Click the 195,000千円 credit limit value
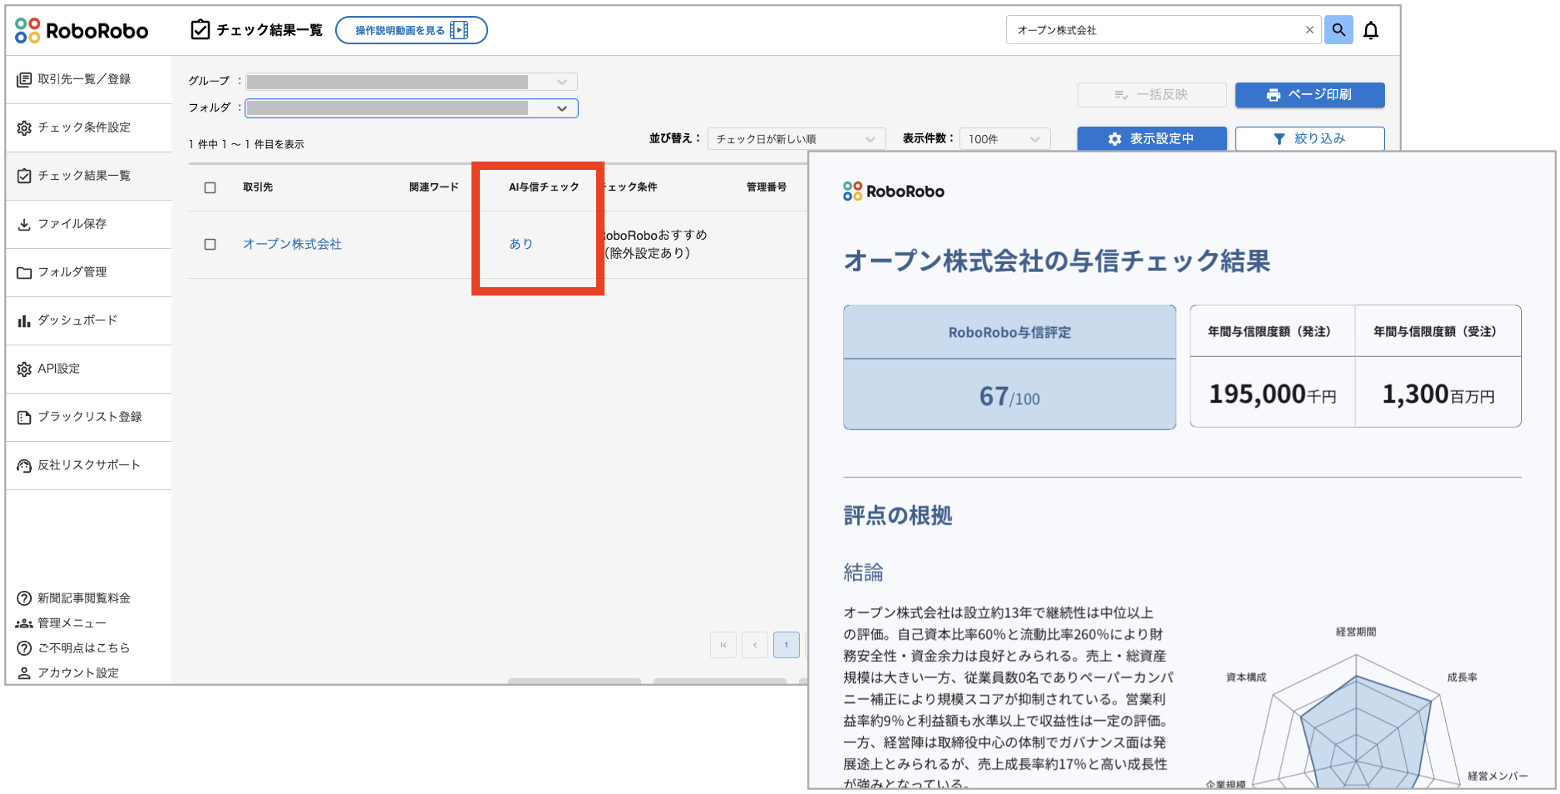 1272,395
